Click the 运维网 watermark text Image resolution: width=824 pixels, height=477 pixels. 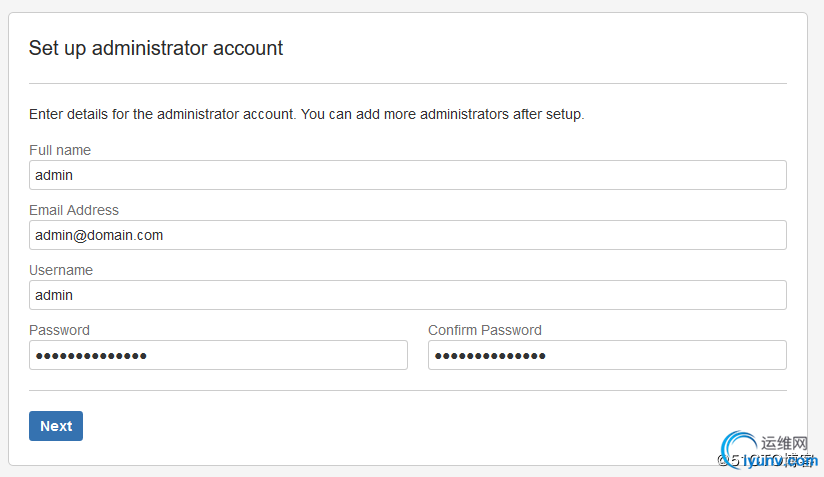[784, 443]
